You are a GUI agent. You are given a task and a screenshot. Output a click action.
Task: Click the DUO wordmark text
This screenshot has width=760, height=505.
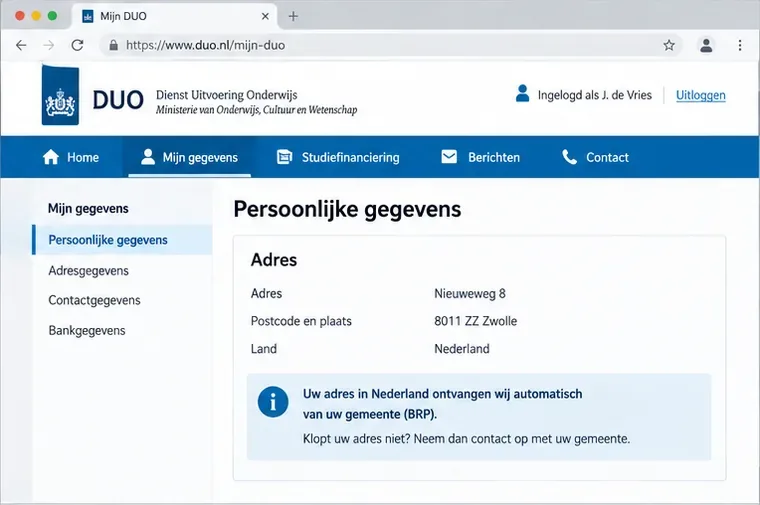click(x=118, y=100)
